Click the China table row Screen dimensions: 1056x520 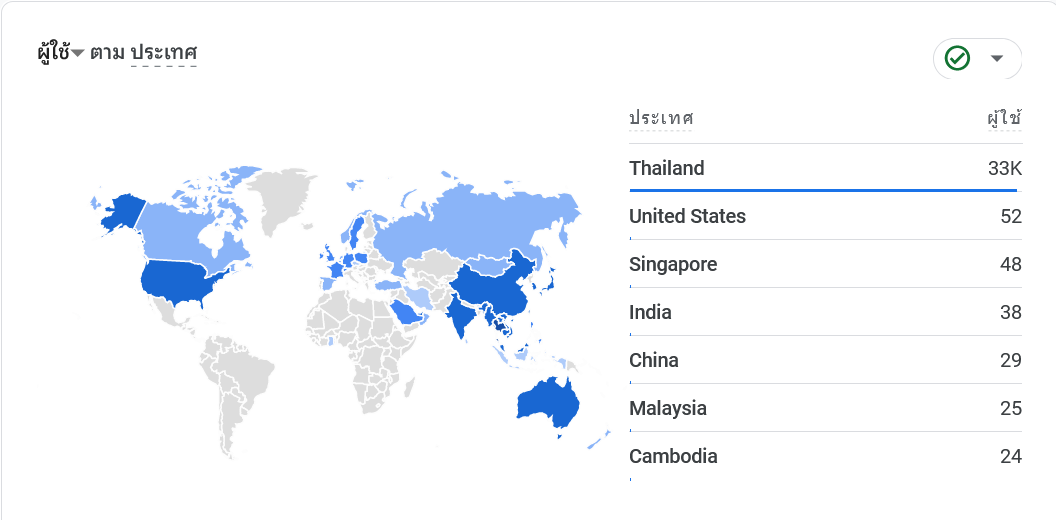tap(826, 360)
